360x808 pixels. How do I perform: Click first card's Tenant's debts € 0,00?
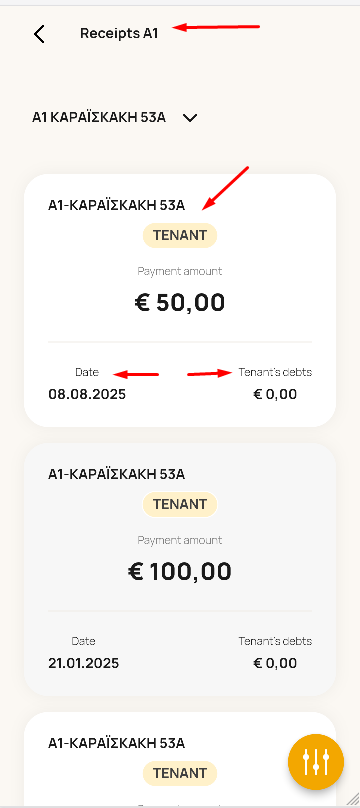(275, 395)
